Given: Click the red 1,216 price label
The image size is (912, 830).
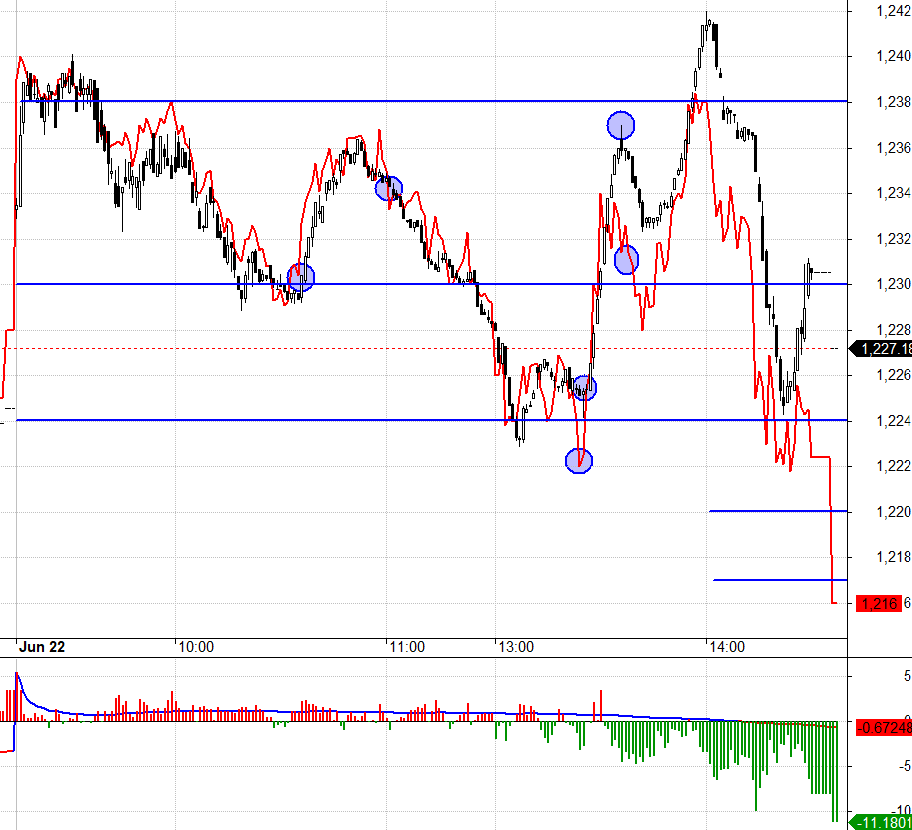Looking at the screenshot, I should (877, 603).
